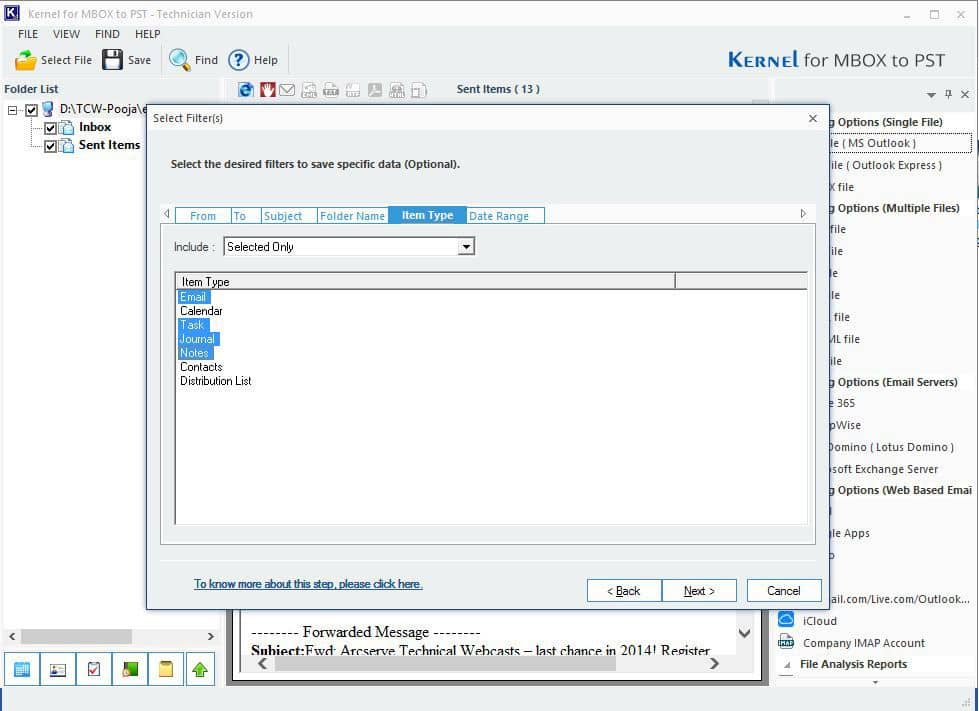
Task: Open the Contacts card icon at bottom left
Action: pyautogui.click(x=57, y=669)
